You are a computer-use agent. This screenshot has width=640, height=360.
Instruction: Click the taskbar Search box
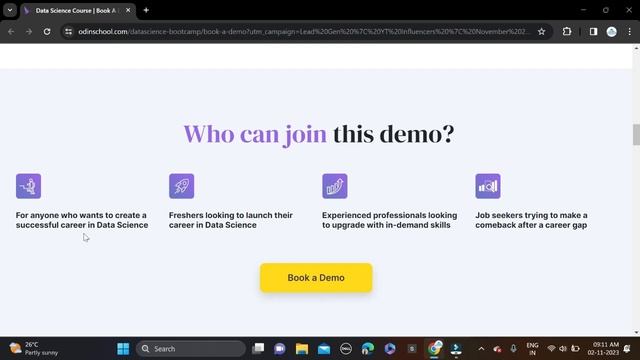191,349
